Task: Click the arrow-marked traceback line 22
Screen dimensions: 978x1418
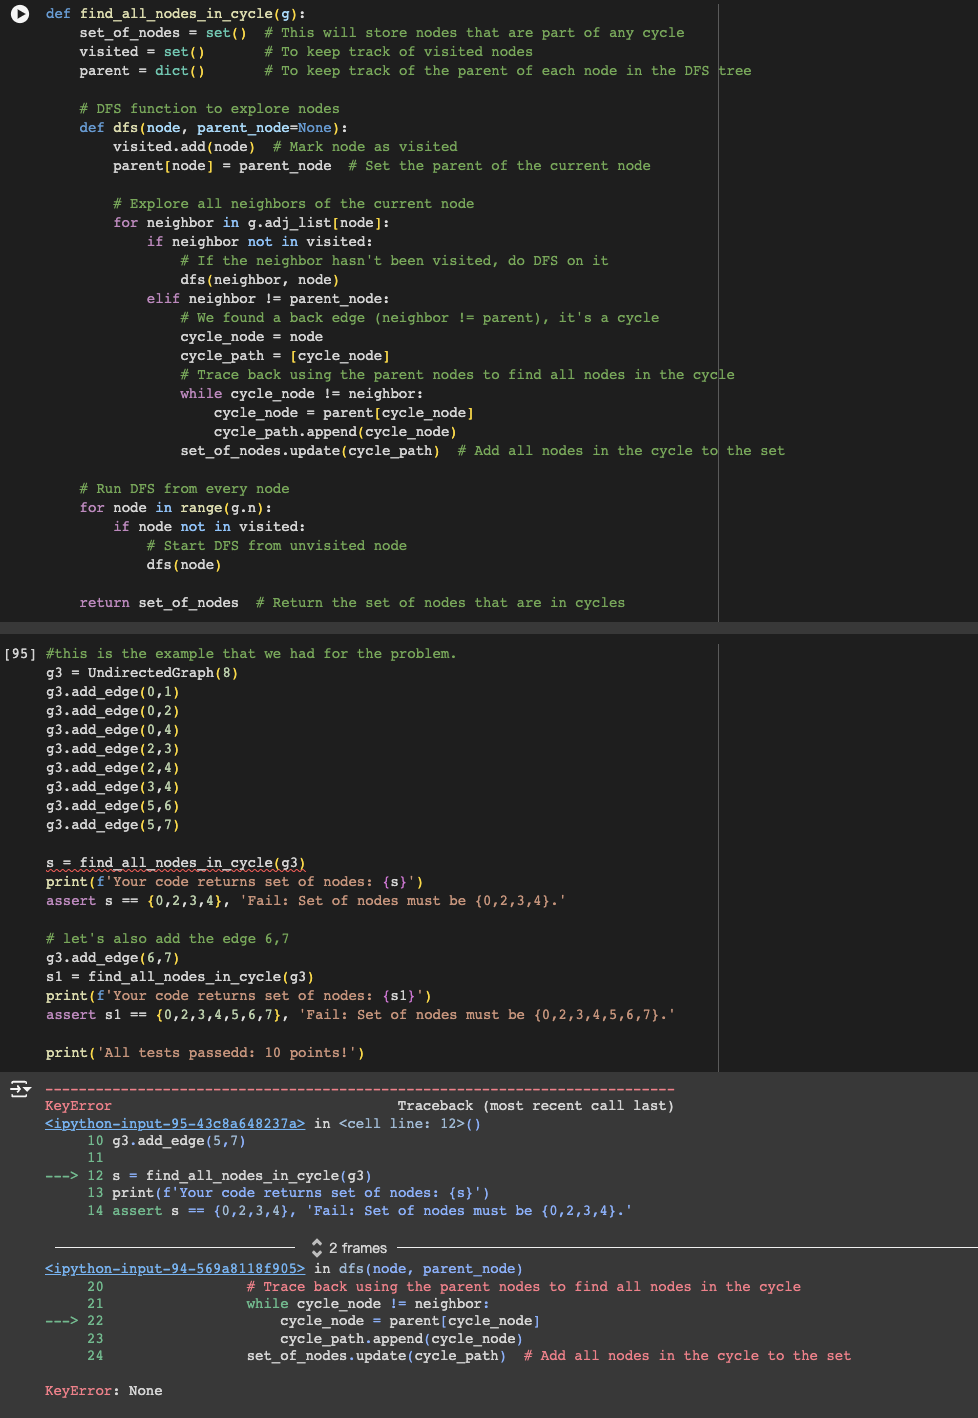Action: [292, 1321]
